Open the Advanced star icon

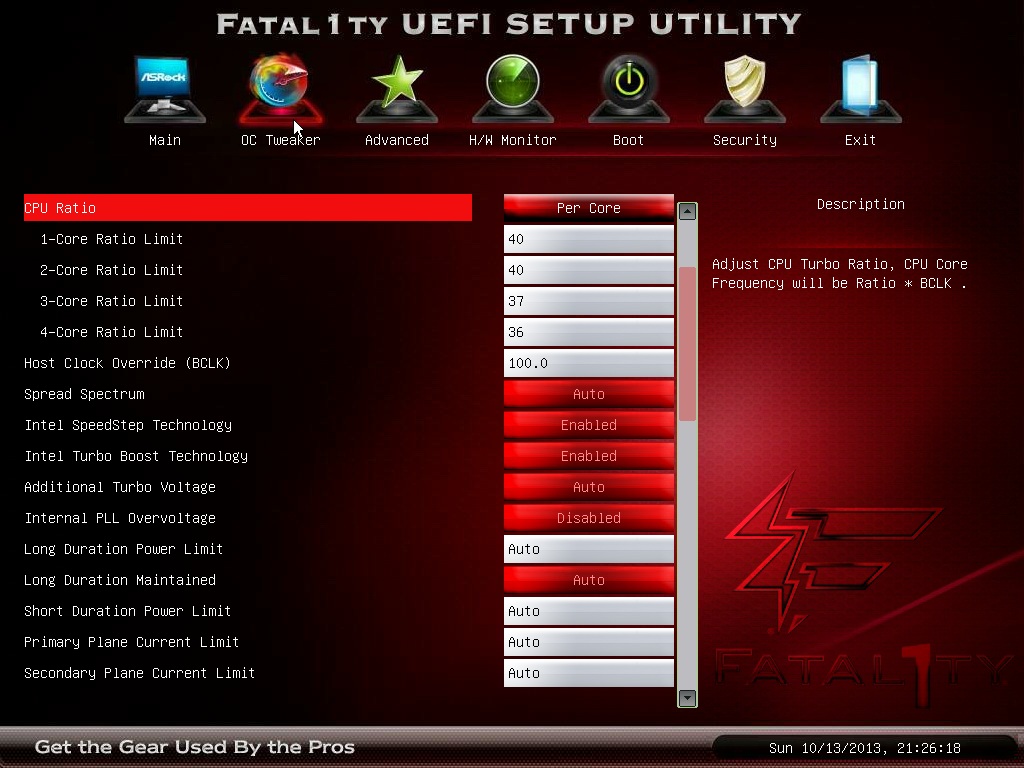[396, 89]
